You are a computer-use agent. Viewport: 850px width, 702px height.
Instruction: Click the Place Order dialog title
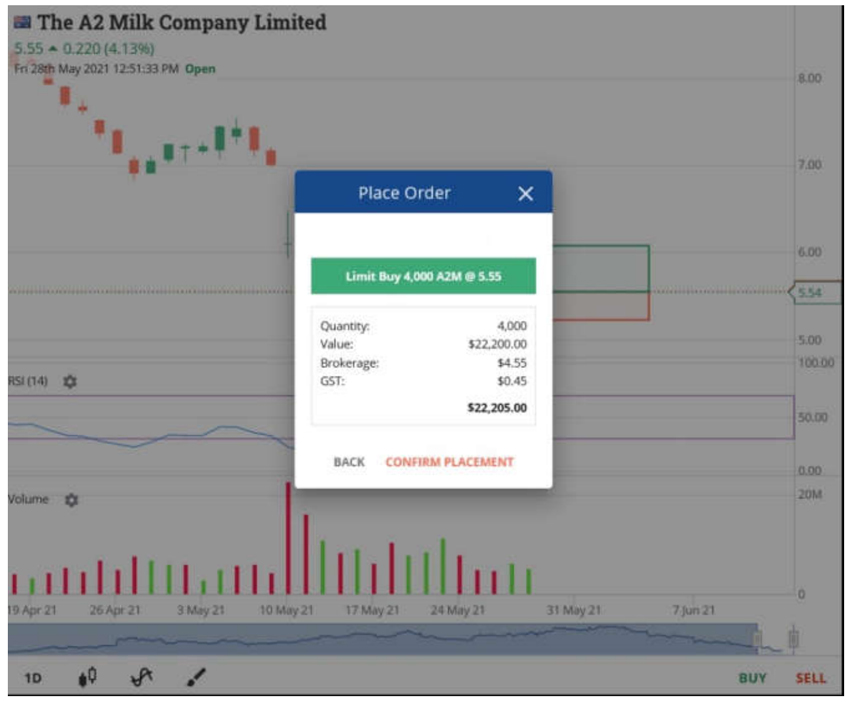[404, 193]
